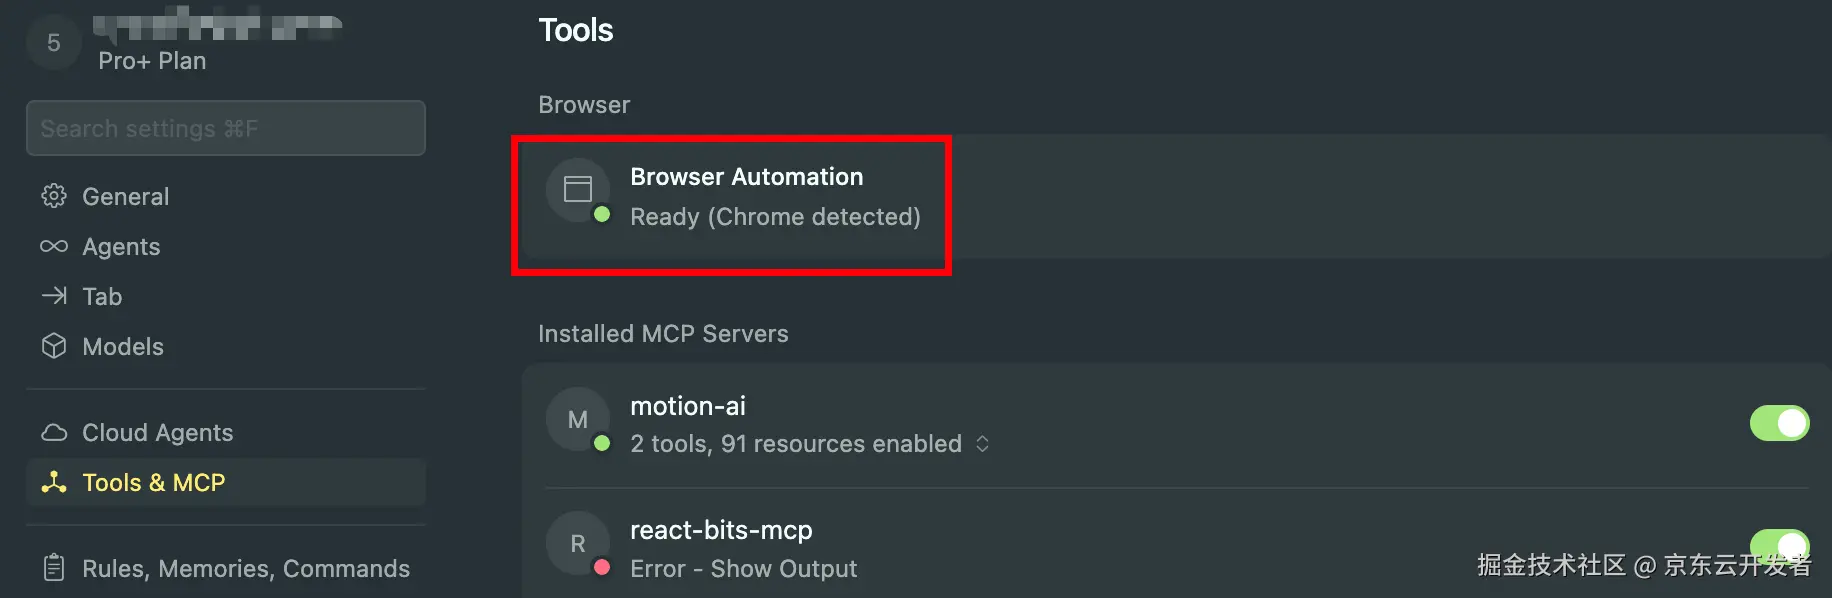Open the Agents settings section
The width and height of the screenshot is (1832, 598).
click(x=121, y=246)
